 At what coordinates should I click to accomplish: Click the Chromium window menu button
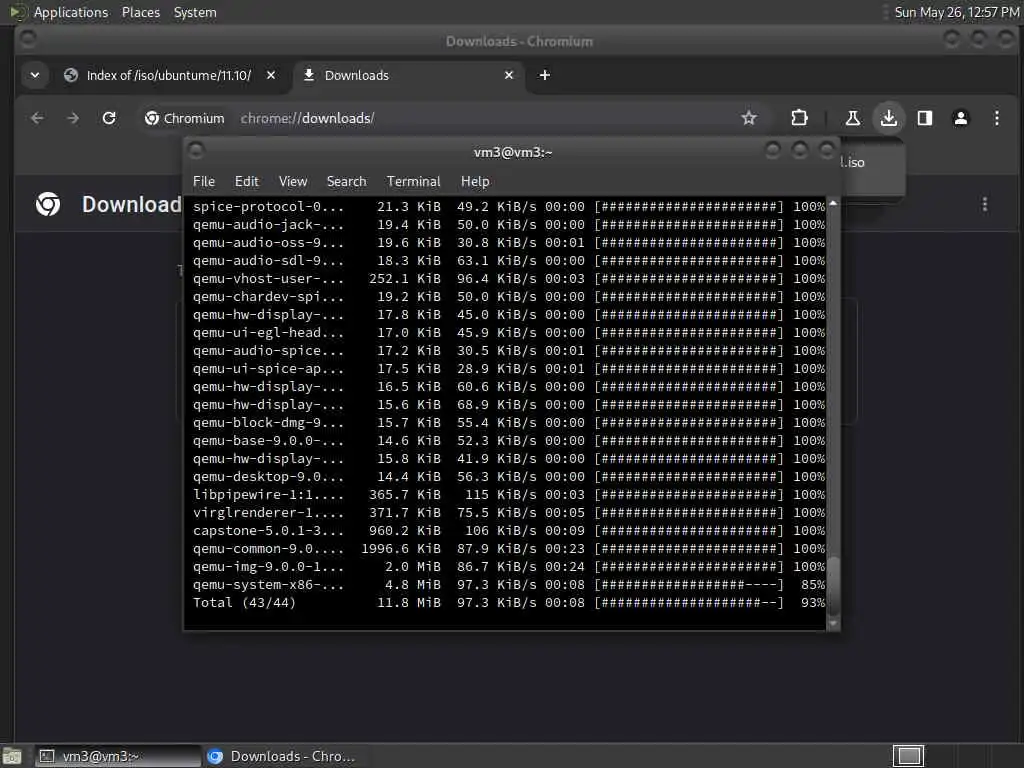click(x=28, y=39)
